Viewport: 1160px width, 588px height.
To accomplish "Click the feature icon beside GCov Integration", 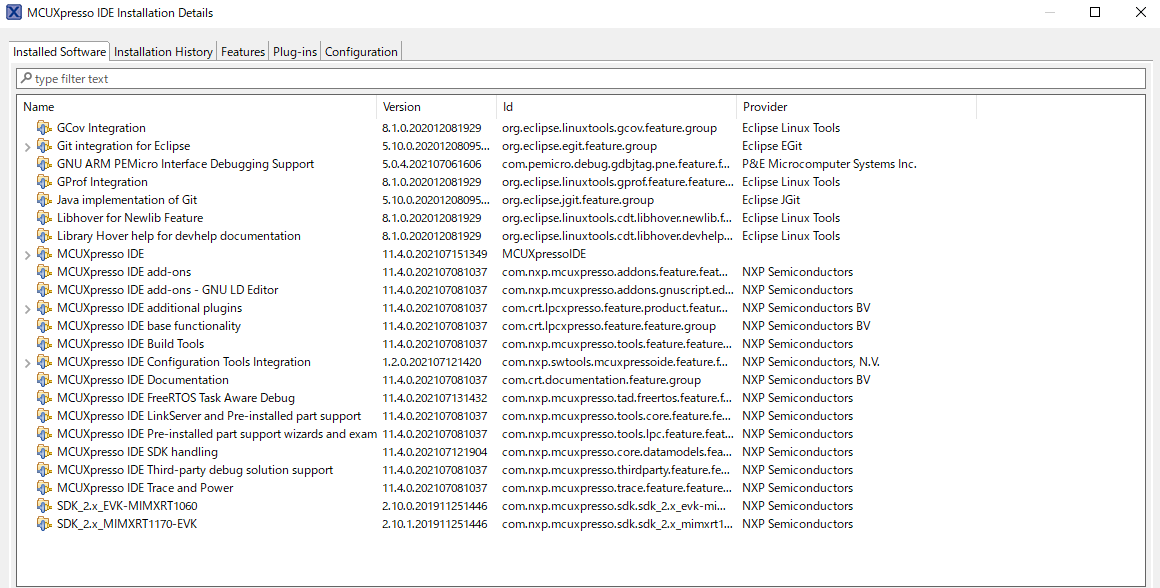I will 45,127.
